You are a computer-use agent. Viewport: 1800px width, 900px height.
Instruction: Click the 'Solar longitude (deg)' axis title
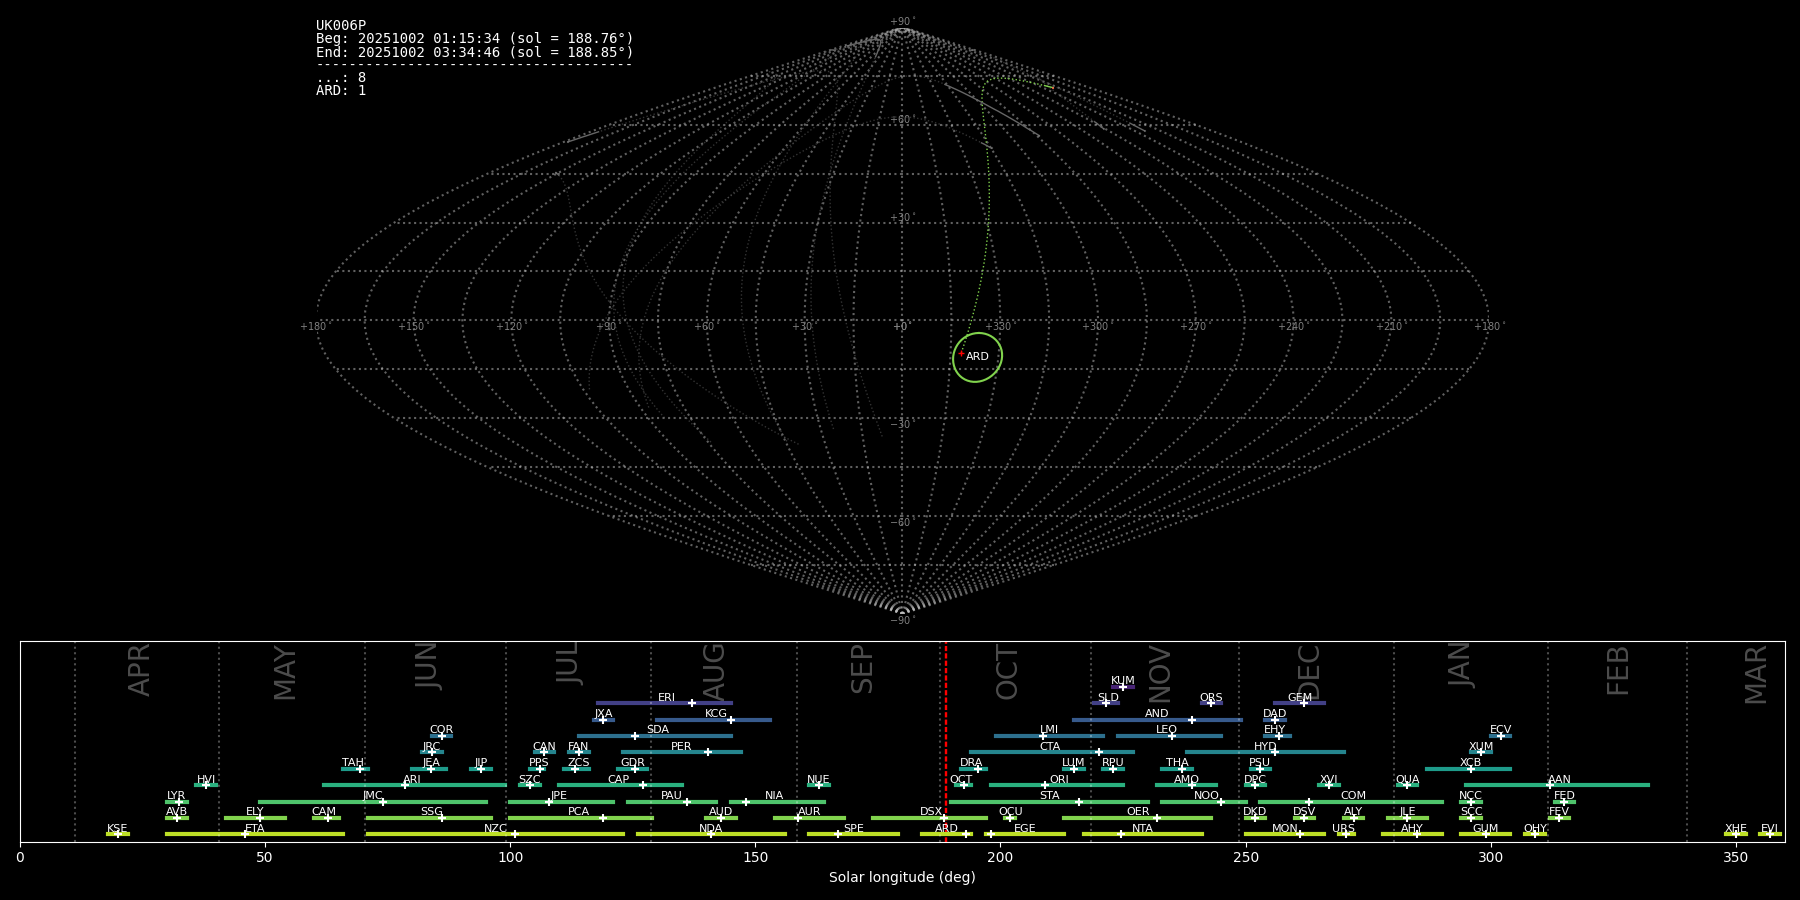click(902, 877)
